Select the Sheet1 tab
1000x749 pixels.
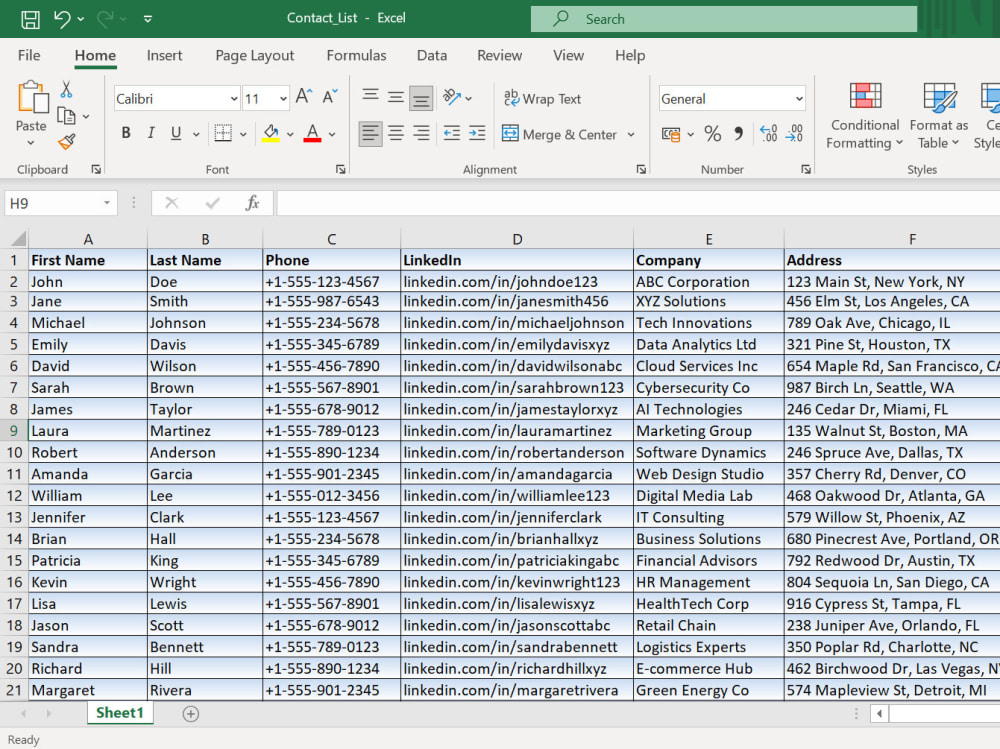coord(120,713)
